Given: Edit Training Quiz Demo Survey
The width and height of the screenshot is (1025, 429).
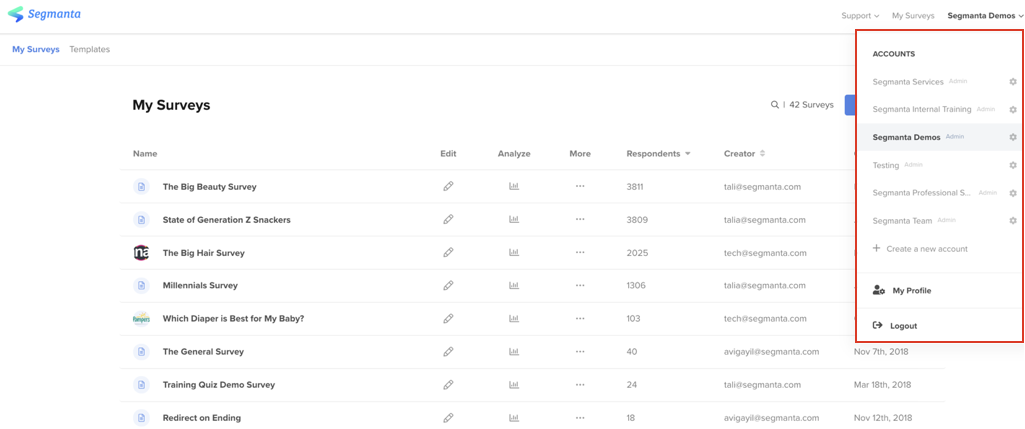Looking at the screenshot, I should click(x=448, y=385).
